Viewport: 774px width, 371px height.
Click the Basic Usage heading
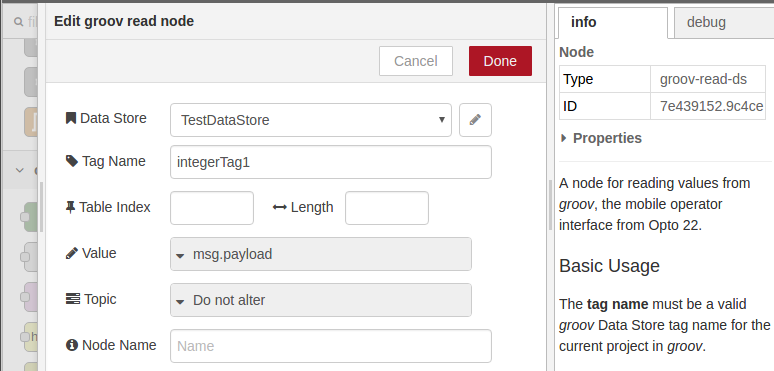pos(609,266)
